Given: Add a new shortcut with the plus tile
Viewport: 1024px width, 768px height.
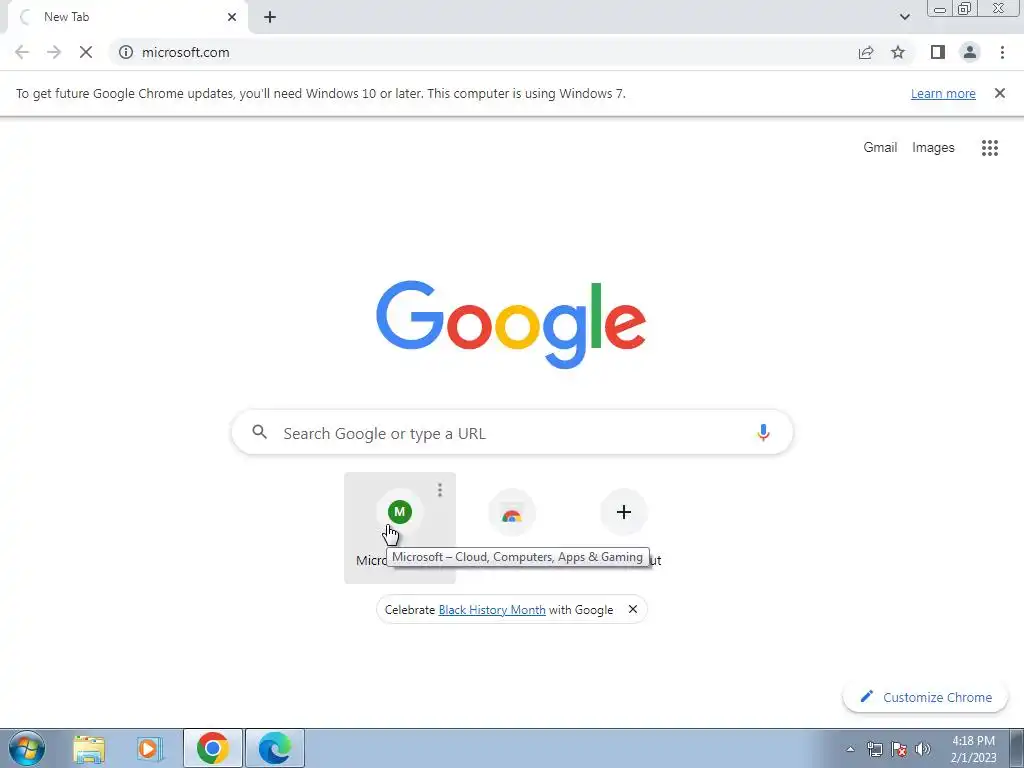Looking at the screenshot, I should pyautogui.click(x=624, y=512).
